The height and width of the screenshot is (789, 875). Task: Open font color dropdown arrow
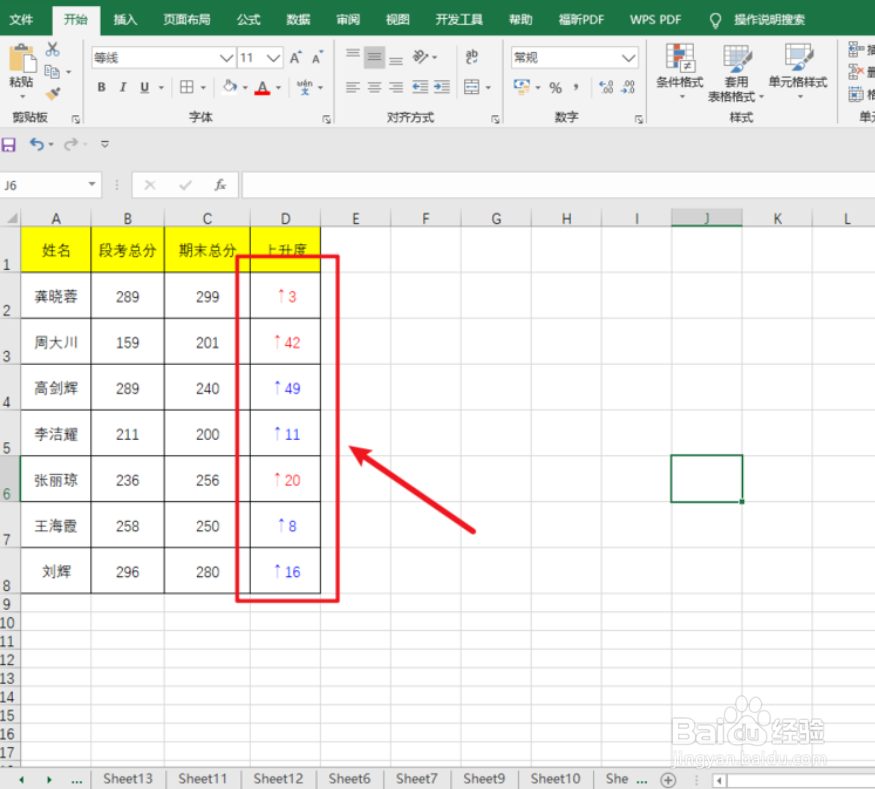pos(278,88)
